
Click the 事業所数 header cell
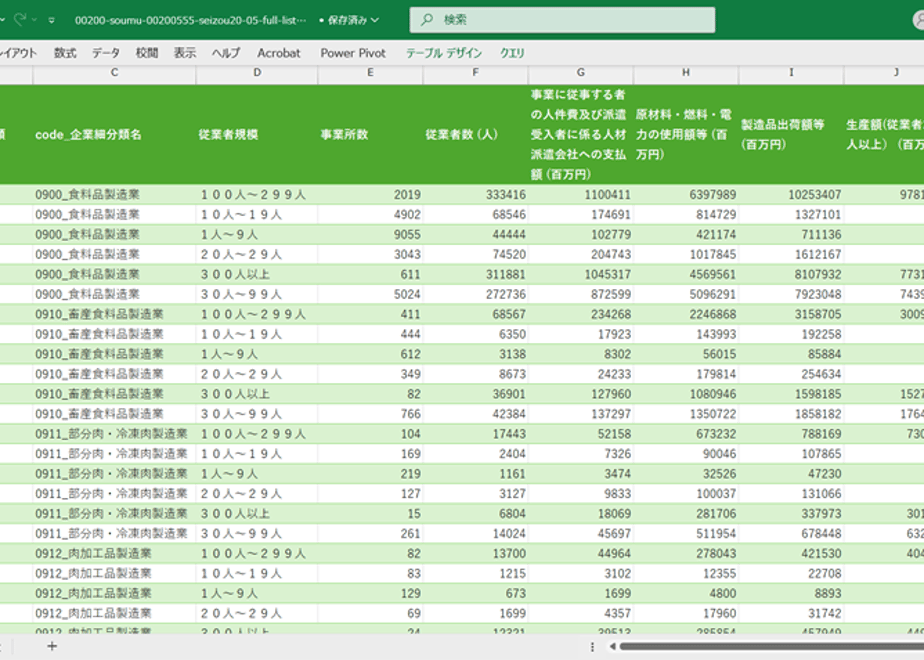(370, 134)
